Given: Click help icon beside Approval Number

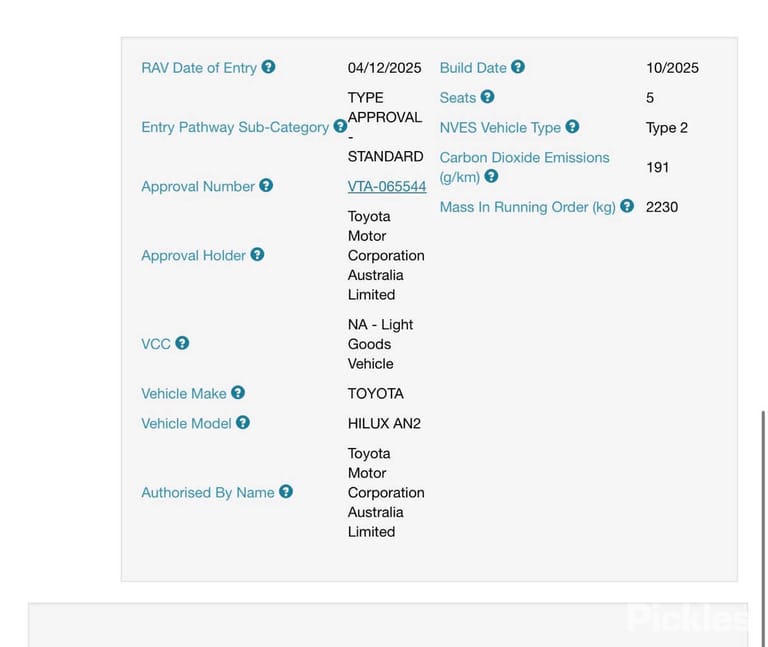Looking at the screenshot, I should tap(266, 185).
